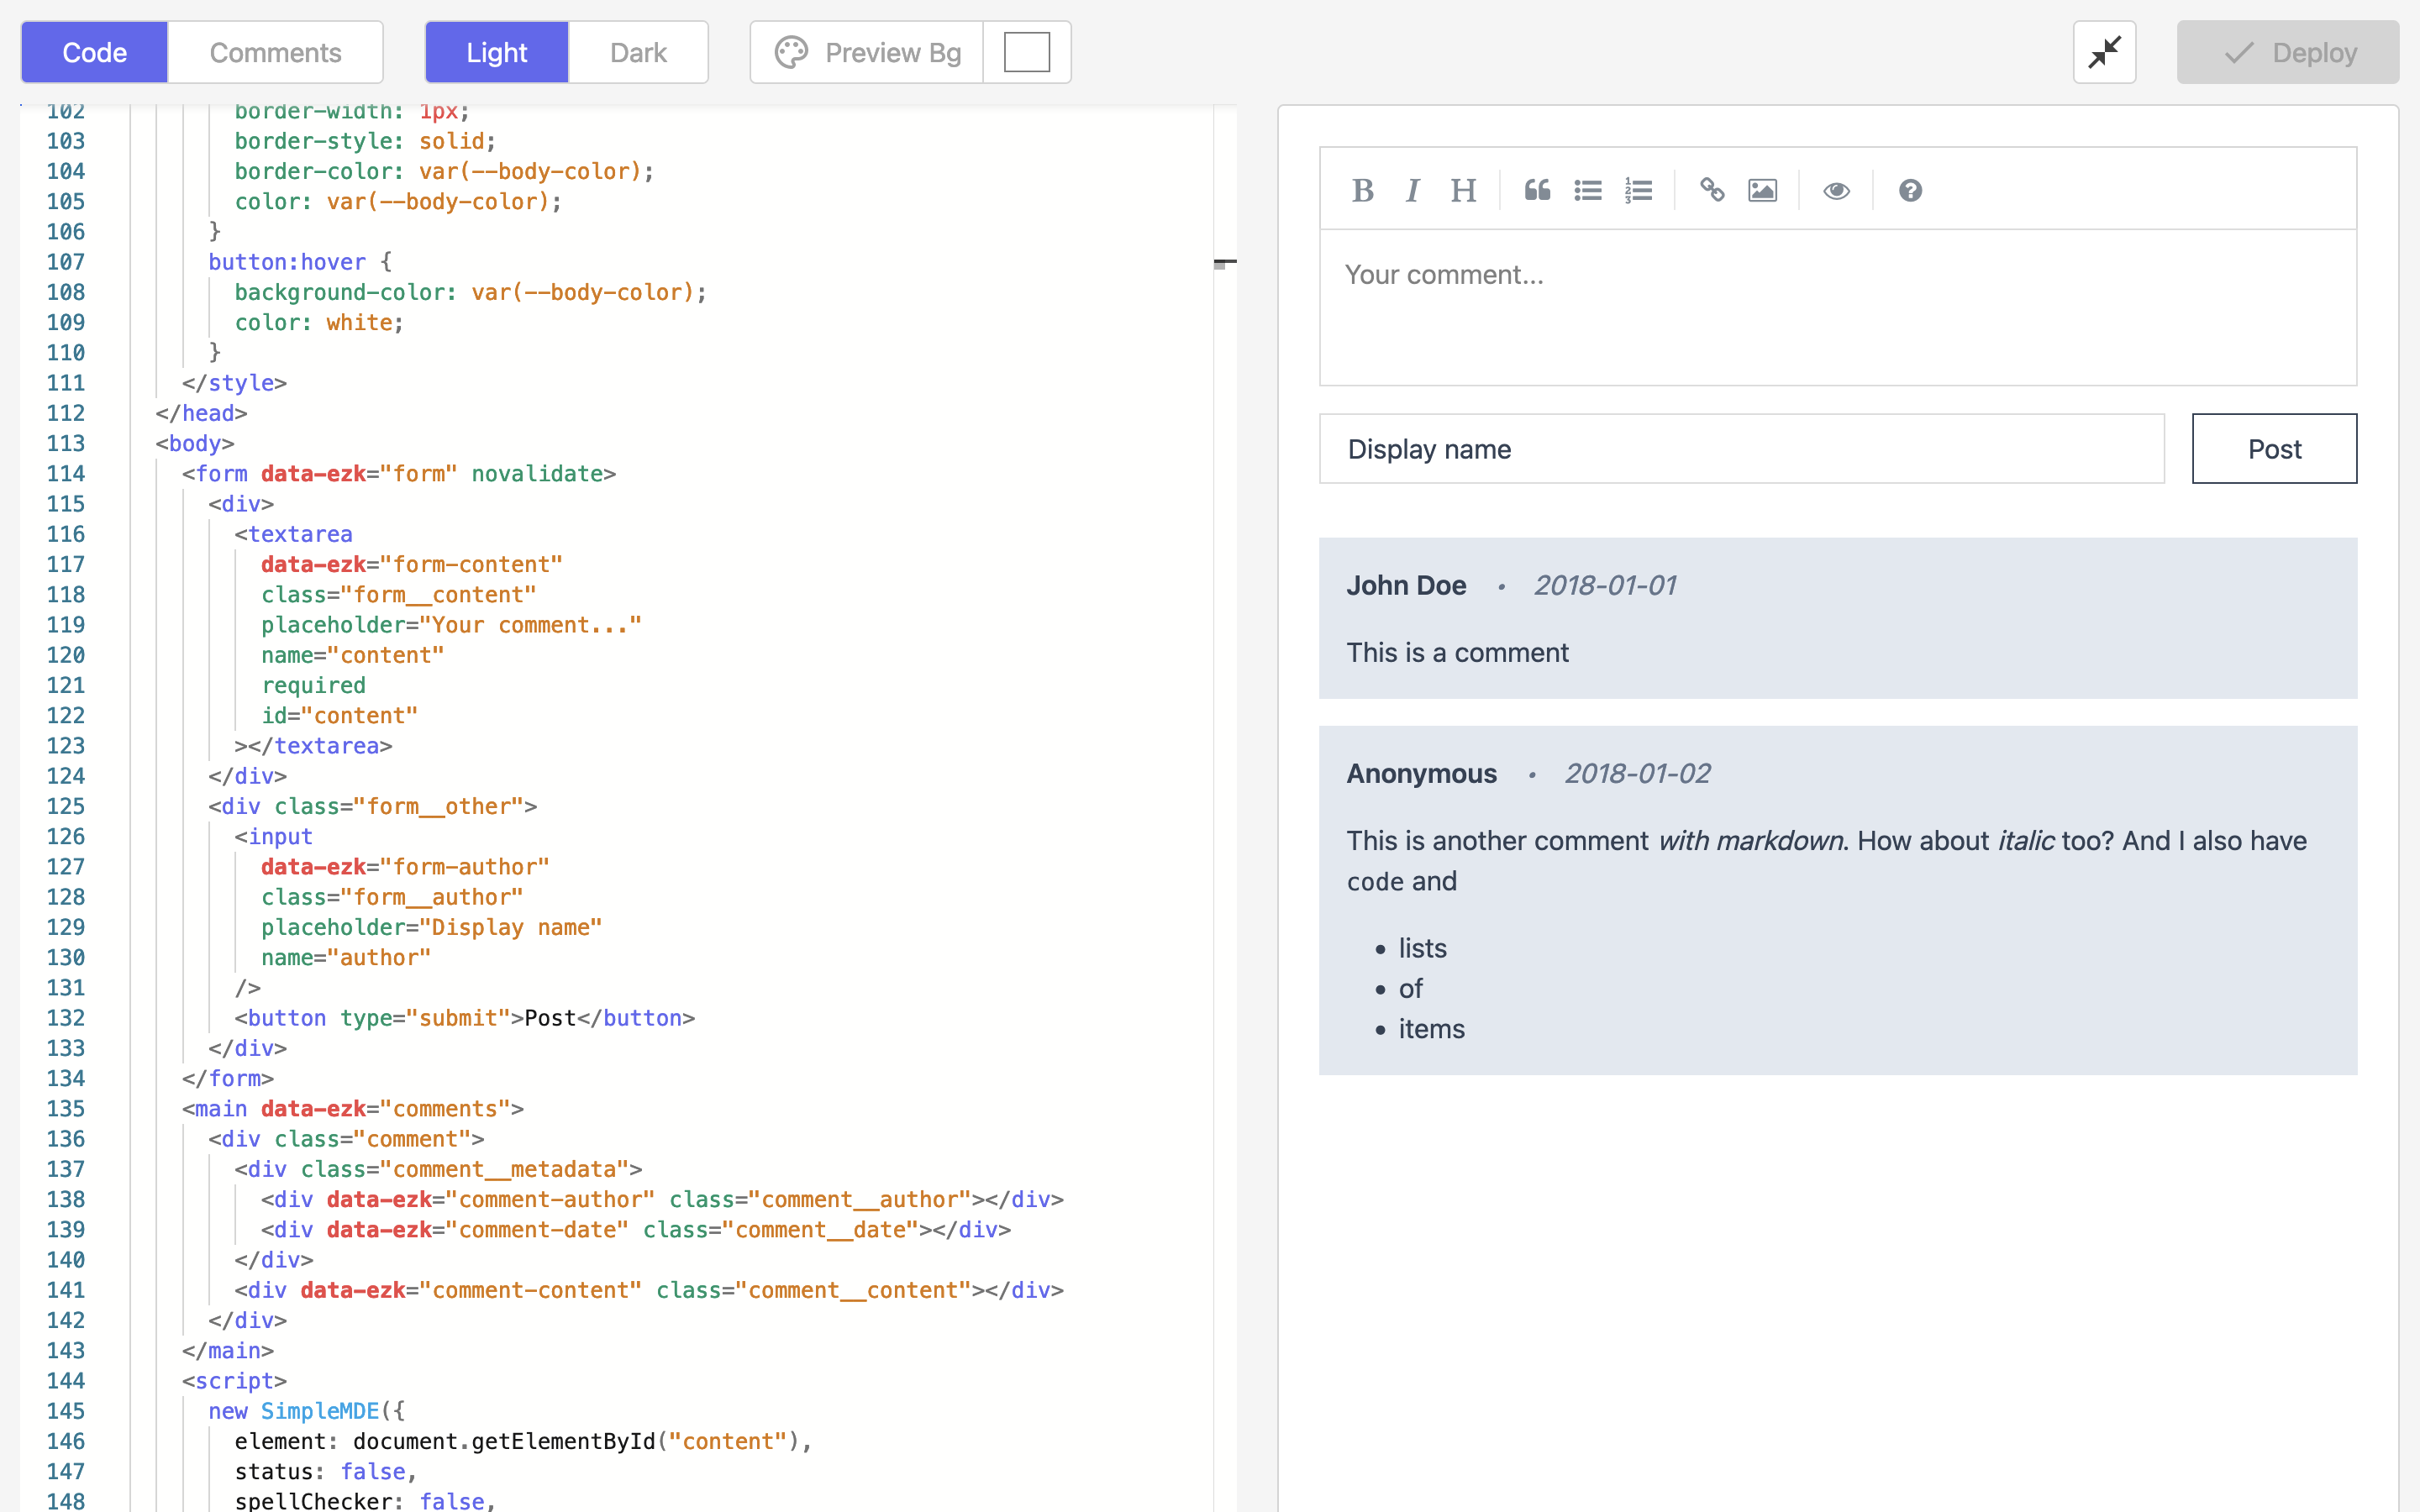Open the Comments view

click(x=275, y=52)
